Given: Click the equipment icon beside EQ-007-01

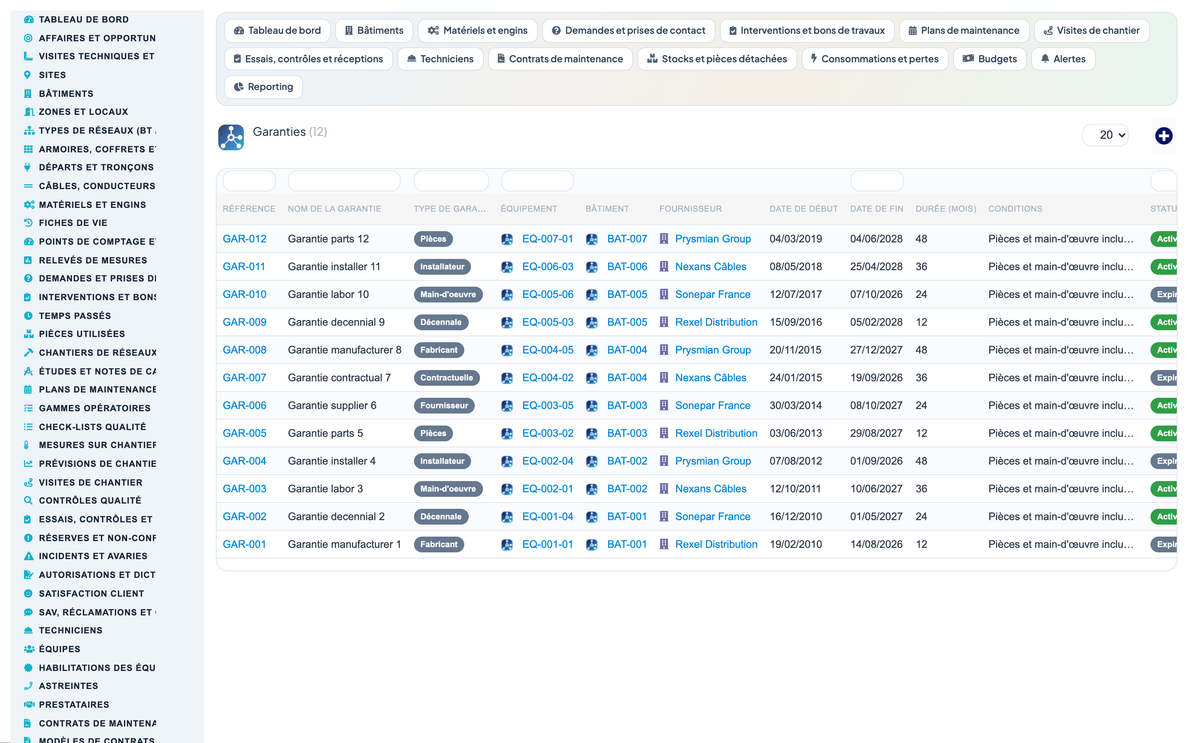Looking at the screenshot, I should pyautogui.click(x=507, y=239).
